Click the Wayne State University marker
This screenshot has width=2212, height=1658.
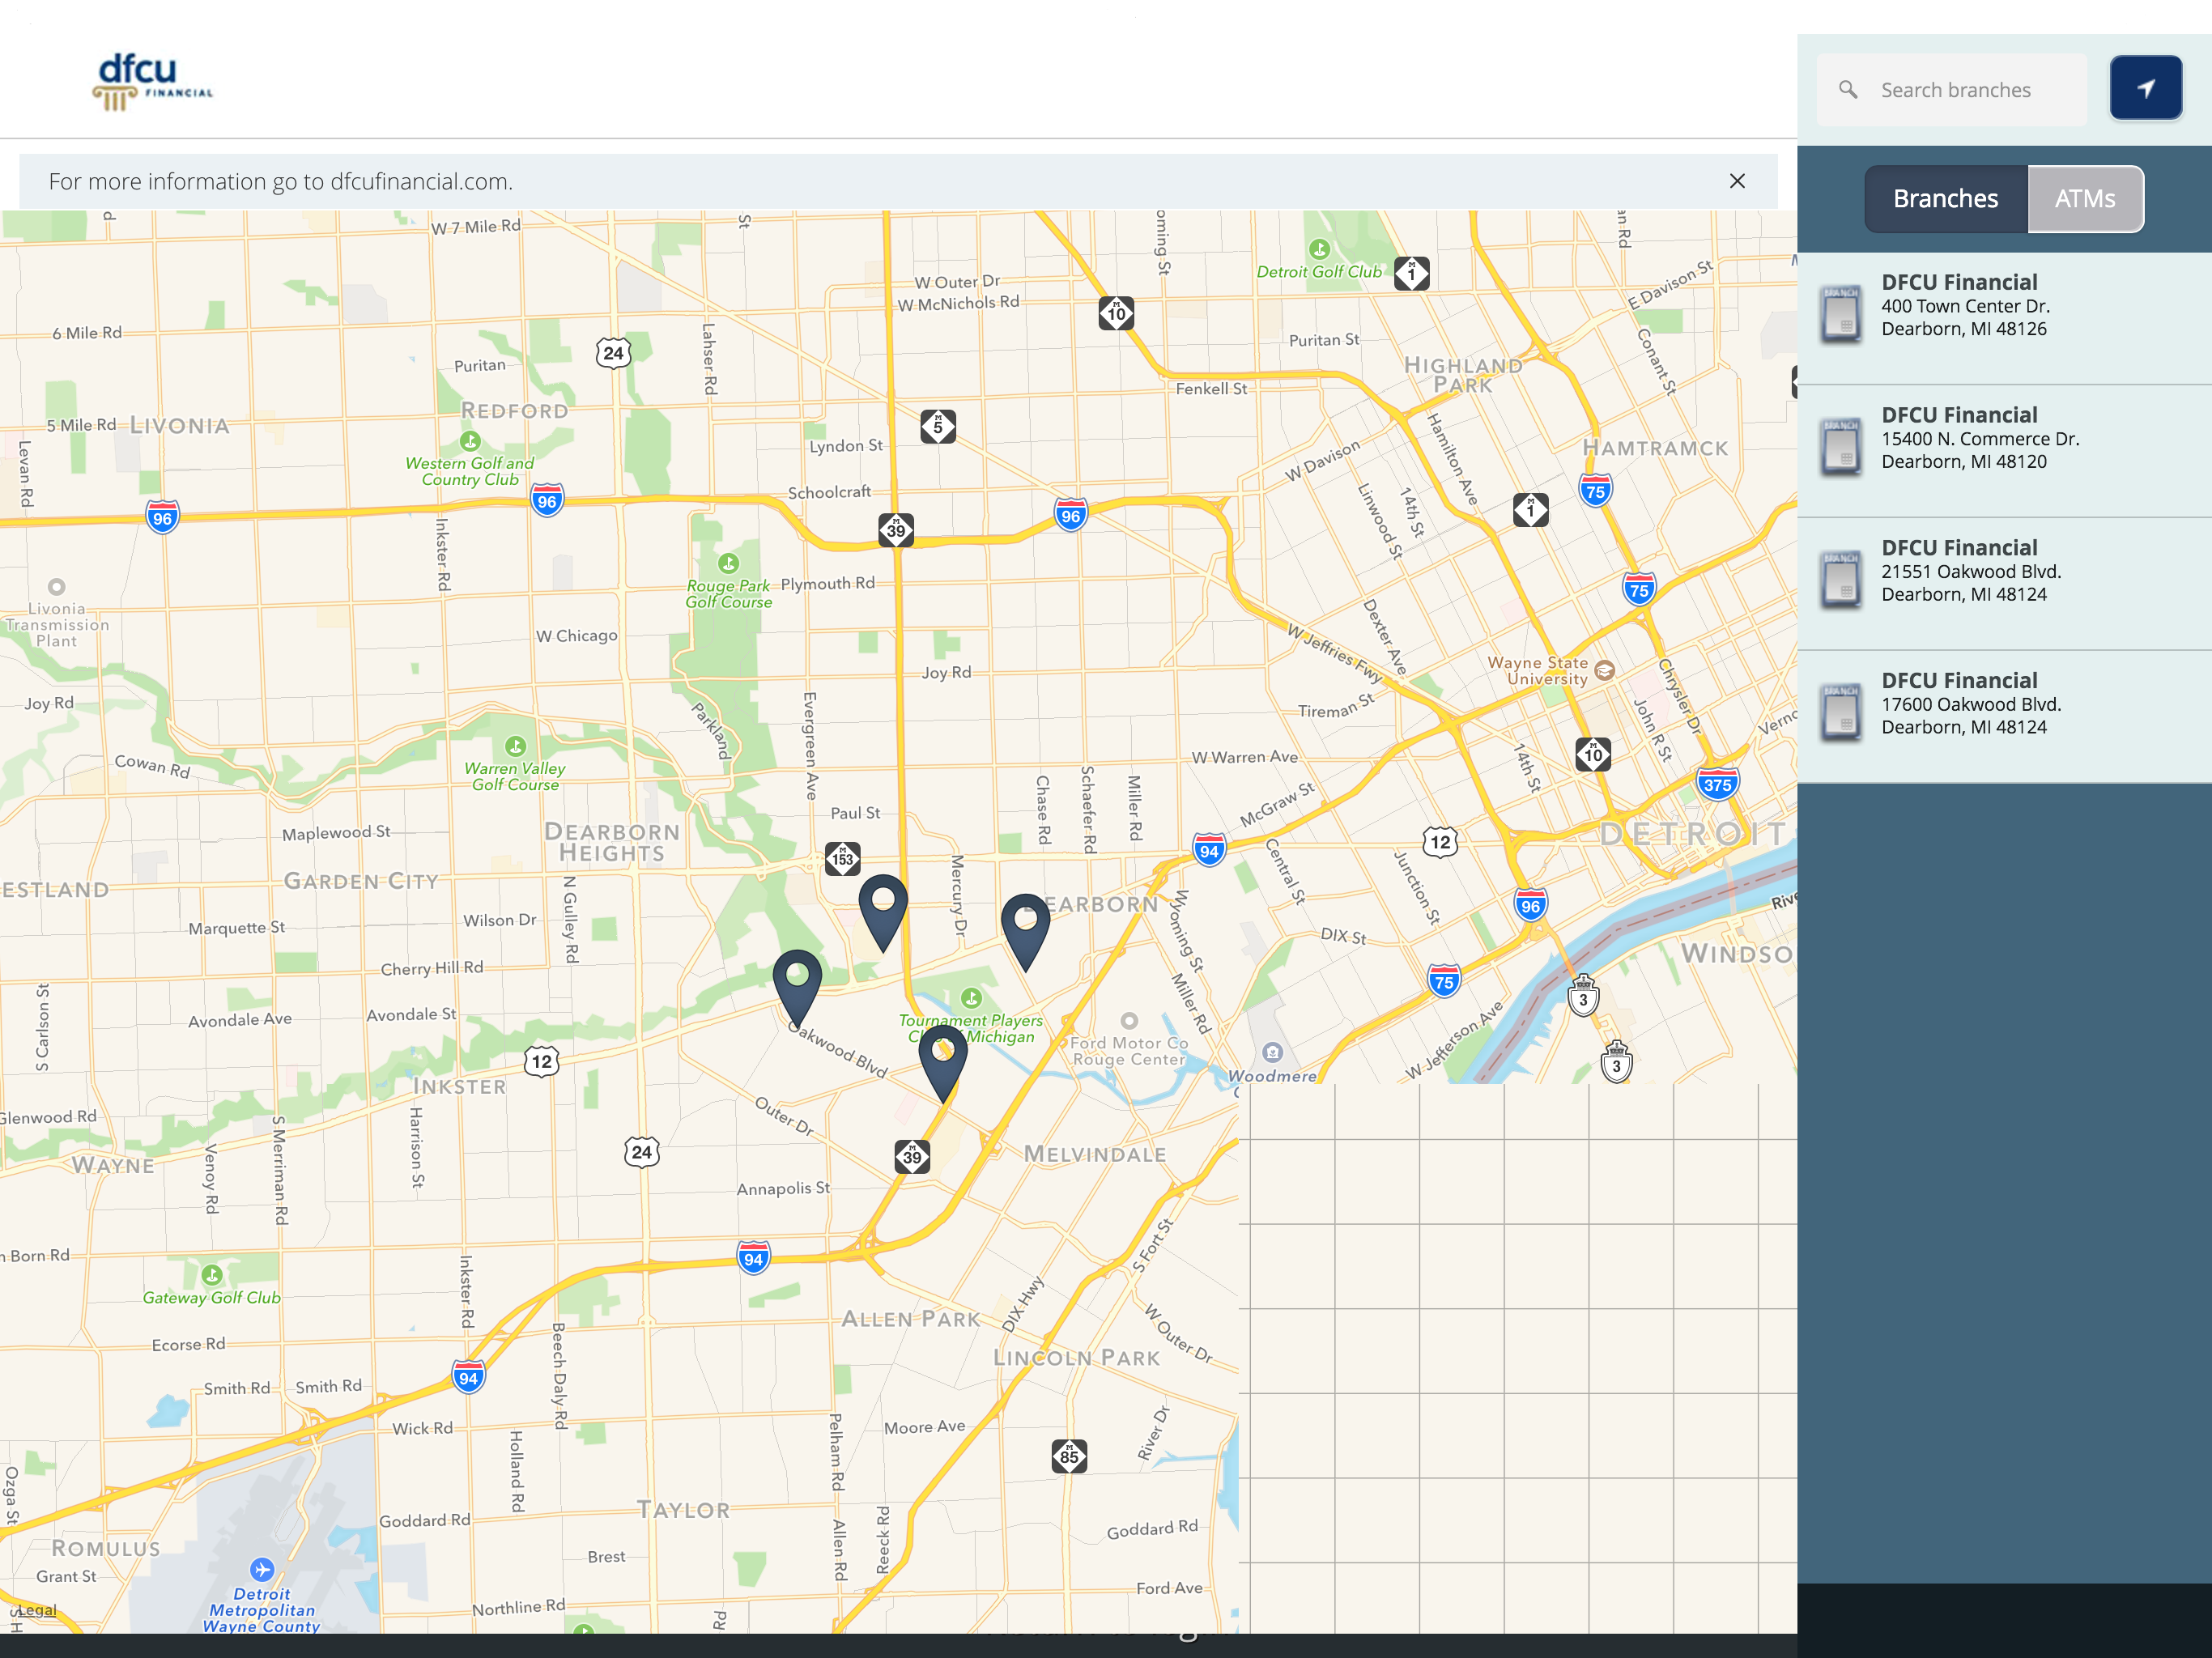1604,670
